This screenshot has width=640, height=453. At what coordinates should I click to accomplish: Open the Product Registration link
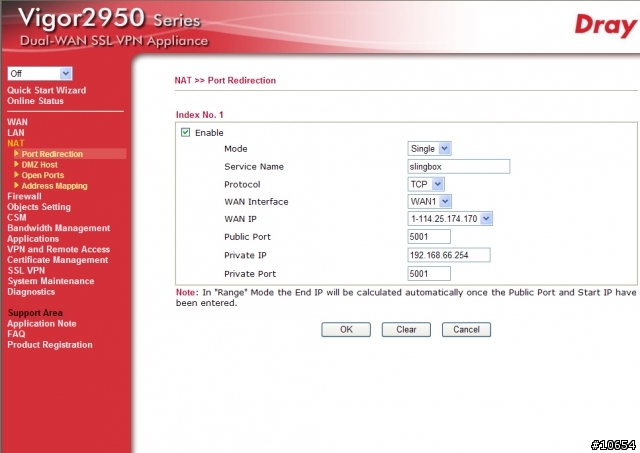[50, 345]
